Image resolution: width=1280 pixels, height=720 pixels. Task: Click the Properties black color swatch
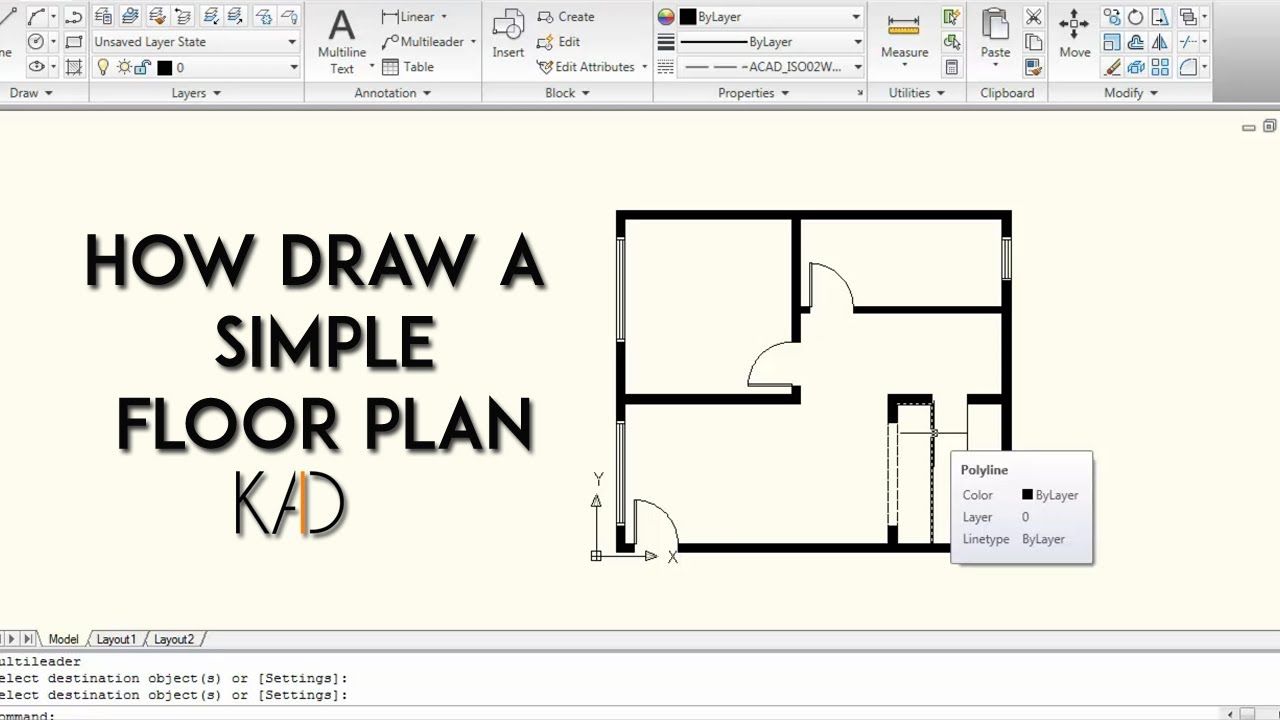tap(688, 17)
